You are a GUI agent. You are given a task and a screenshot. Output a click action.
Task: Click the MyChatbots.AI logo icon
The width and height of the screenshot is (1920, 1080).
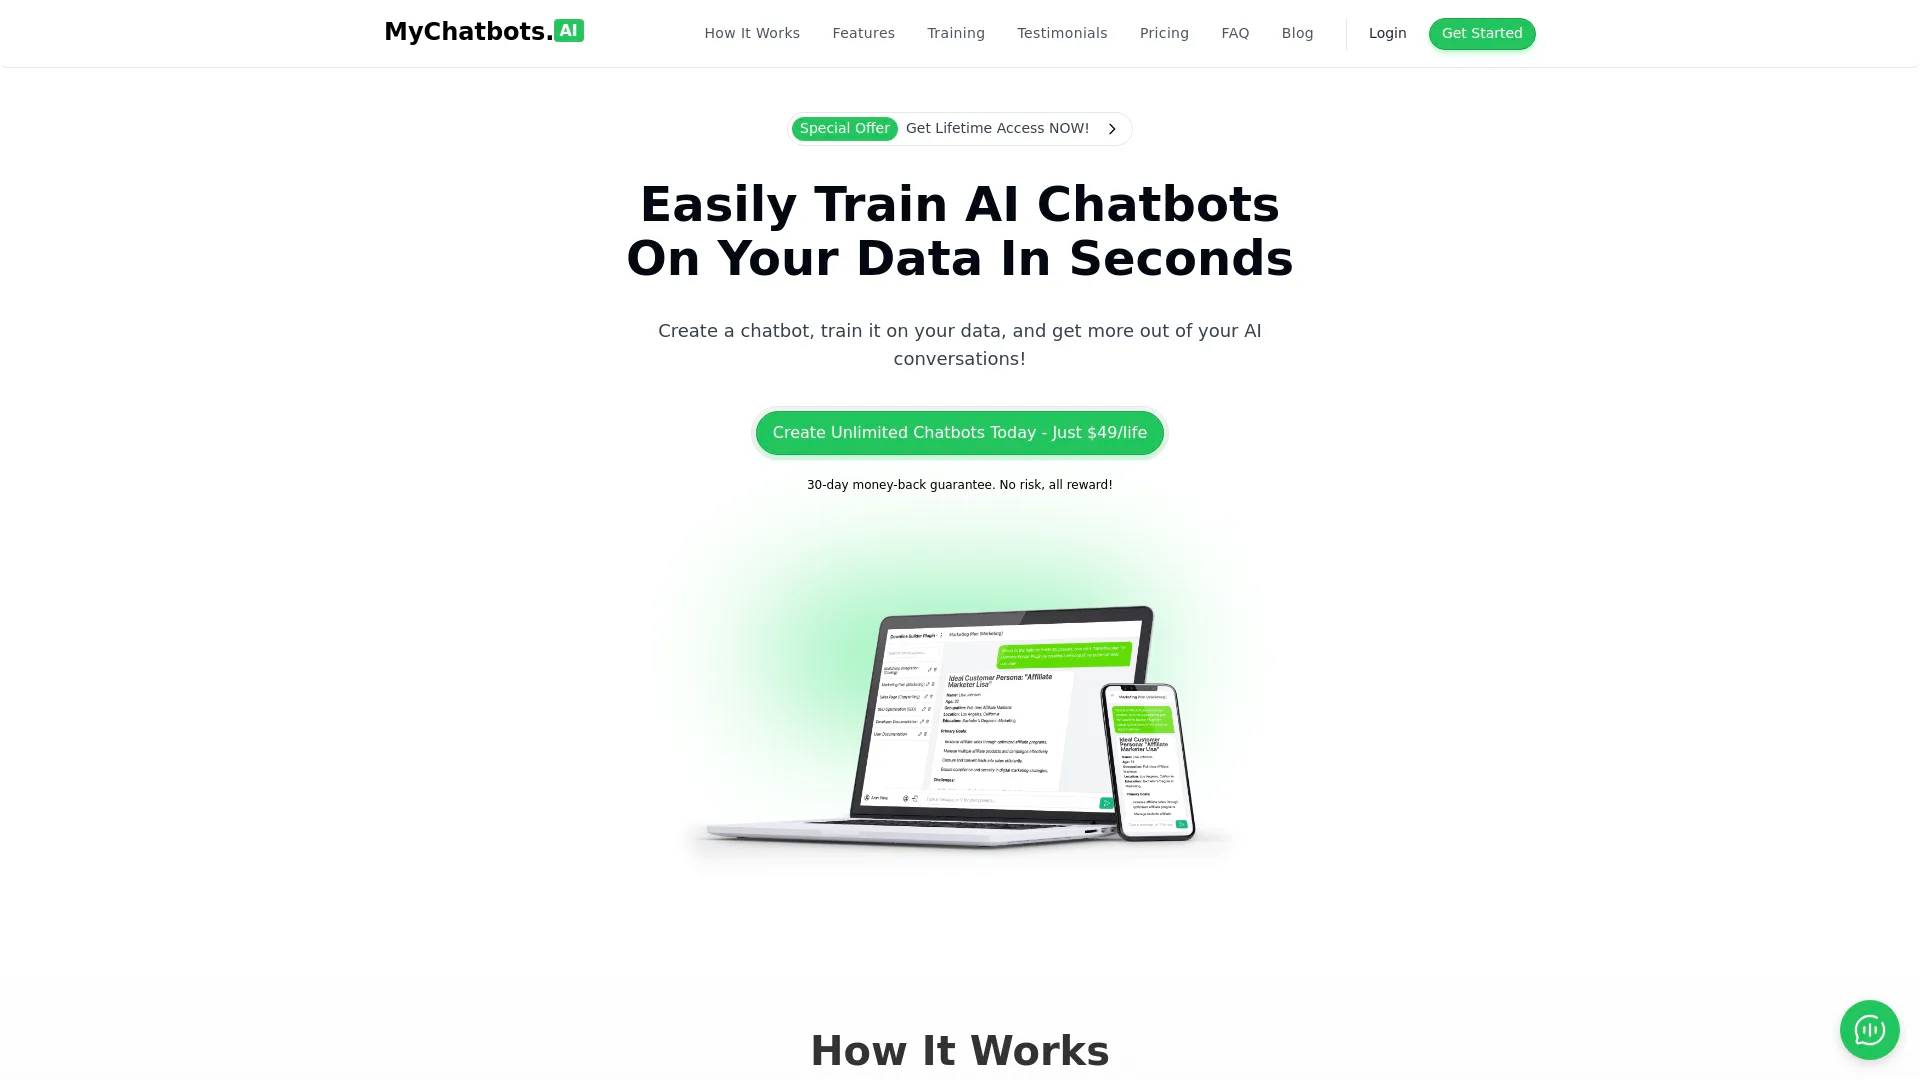click(x=568, y=30)
